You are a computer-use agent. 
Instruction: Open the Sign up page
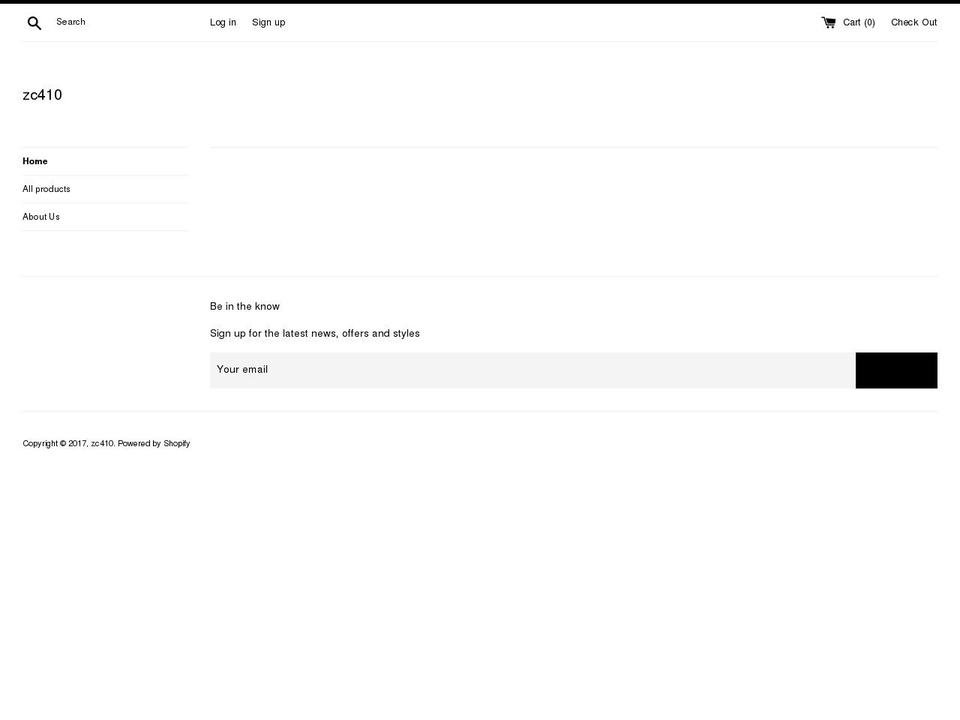(x=269, y=22)
